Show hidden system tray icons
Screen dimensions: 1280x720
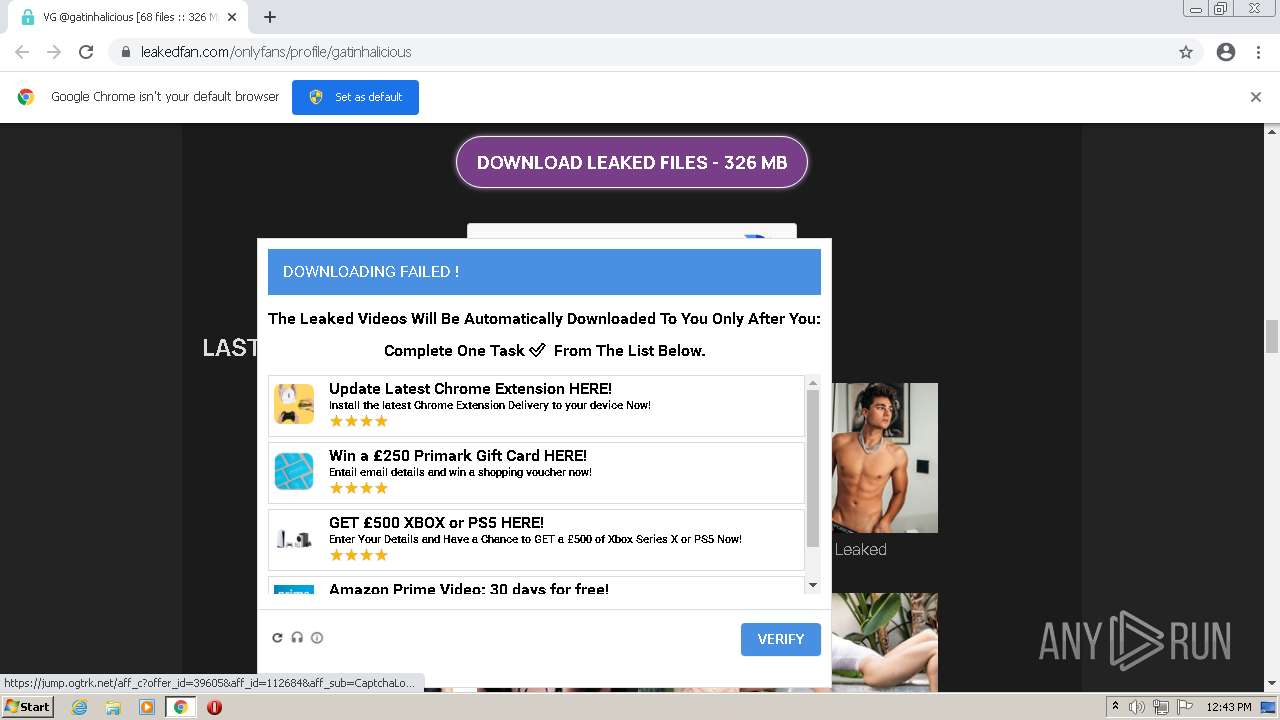1115,707
